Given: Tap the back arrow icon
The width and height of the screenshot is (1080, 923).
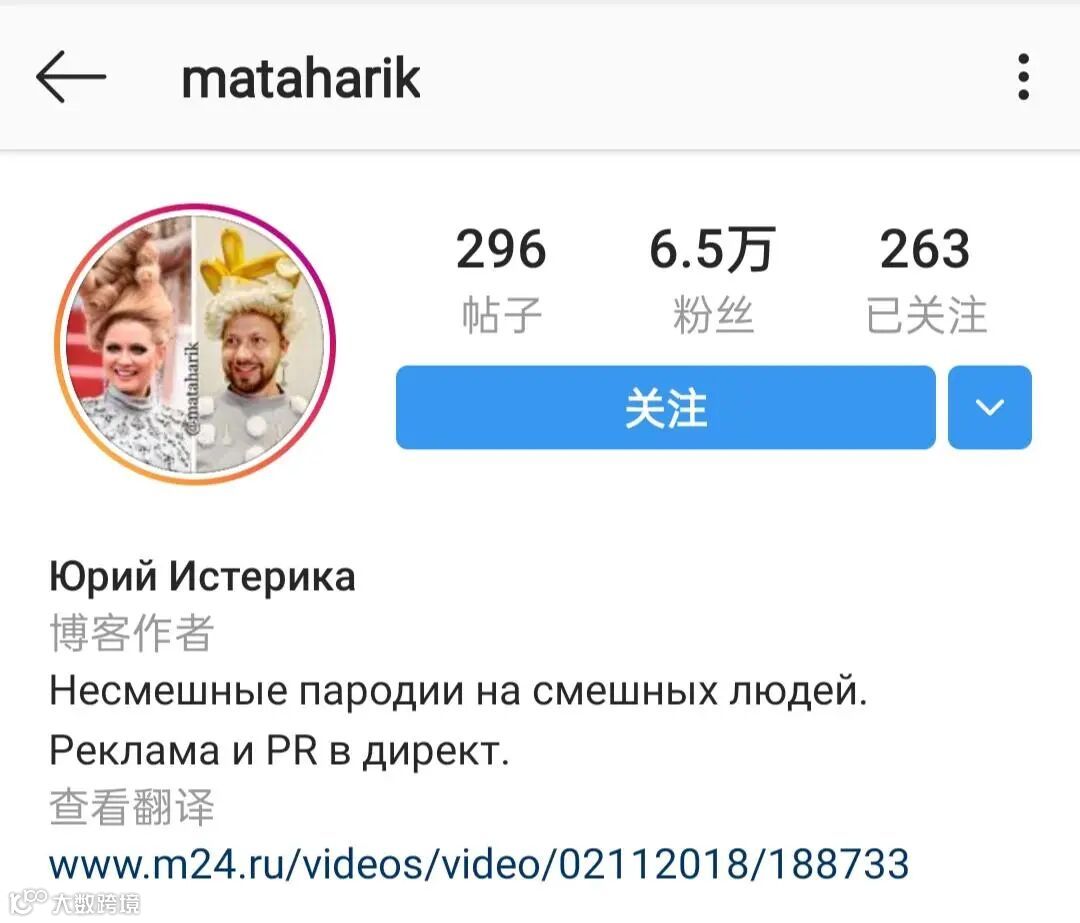Looking at the screenshot, I should click(71, 76).
